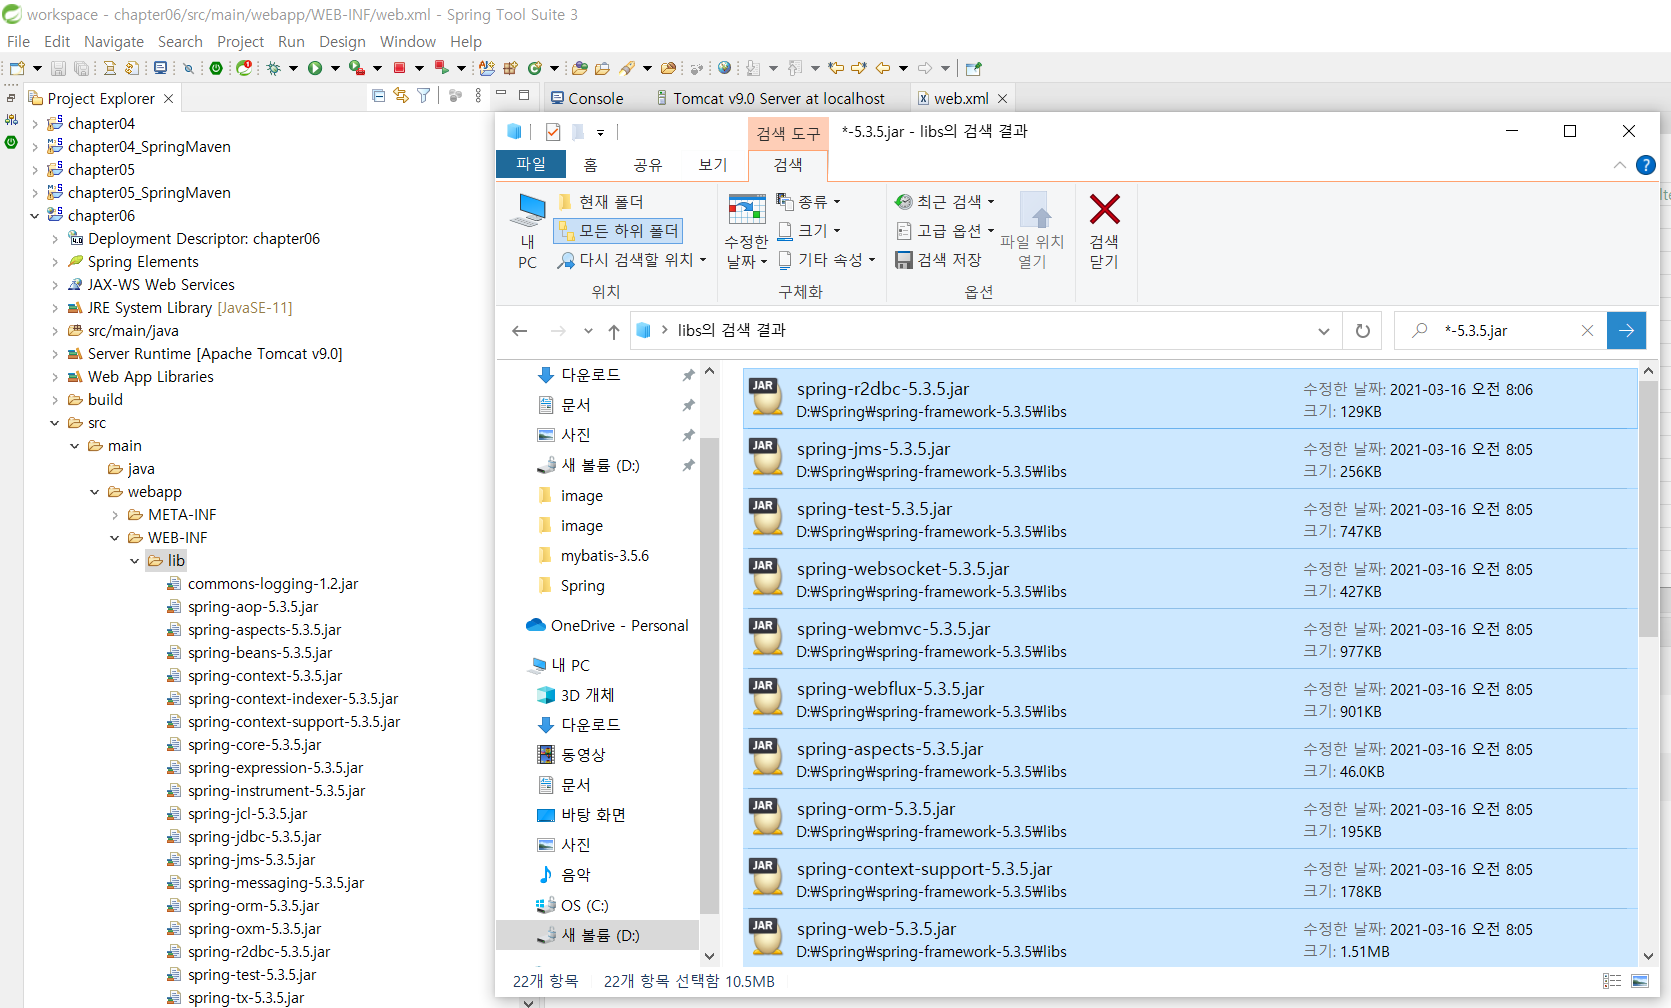Click the navigation pane scrollbar thumb
Screen dimensions: 1671x1008
pyautogui.click(x=709, y=676)
